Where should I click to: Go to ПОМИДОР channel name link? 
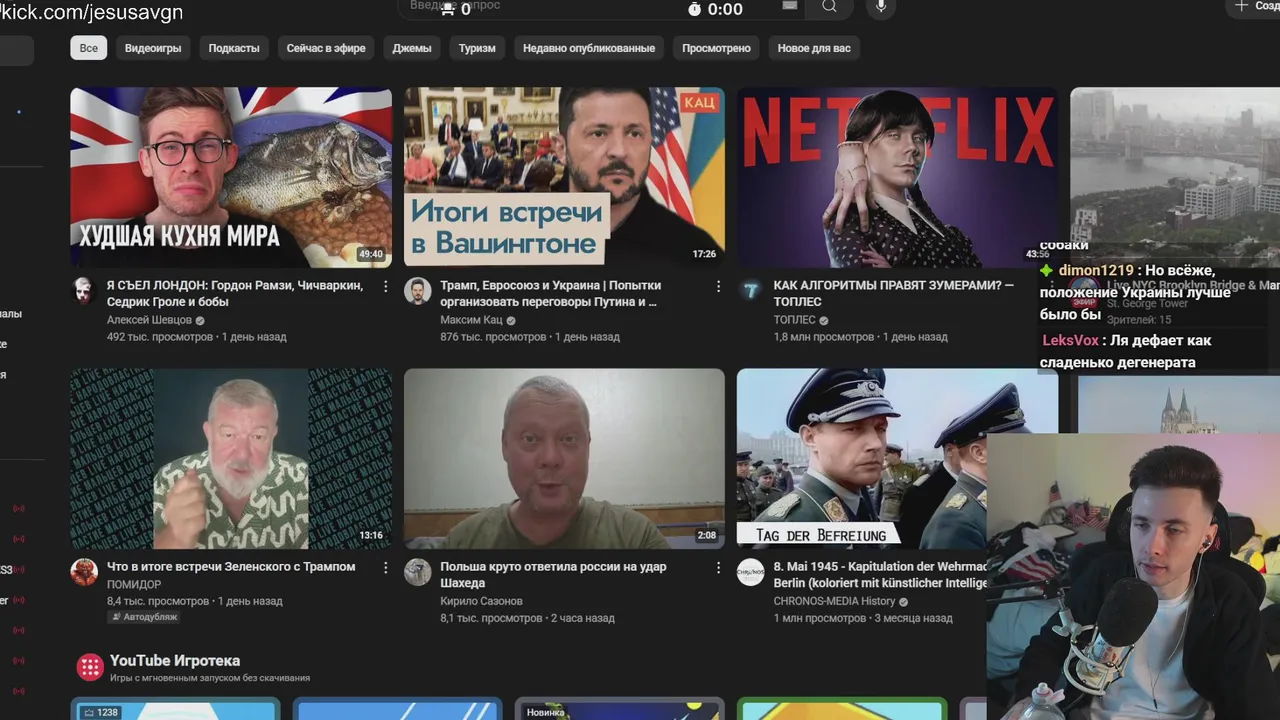click(x=134, y=584)
